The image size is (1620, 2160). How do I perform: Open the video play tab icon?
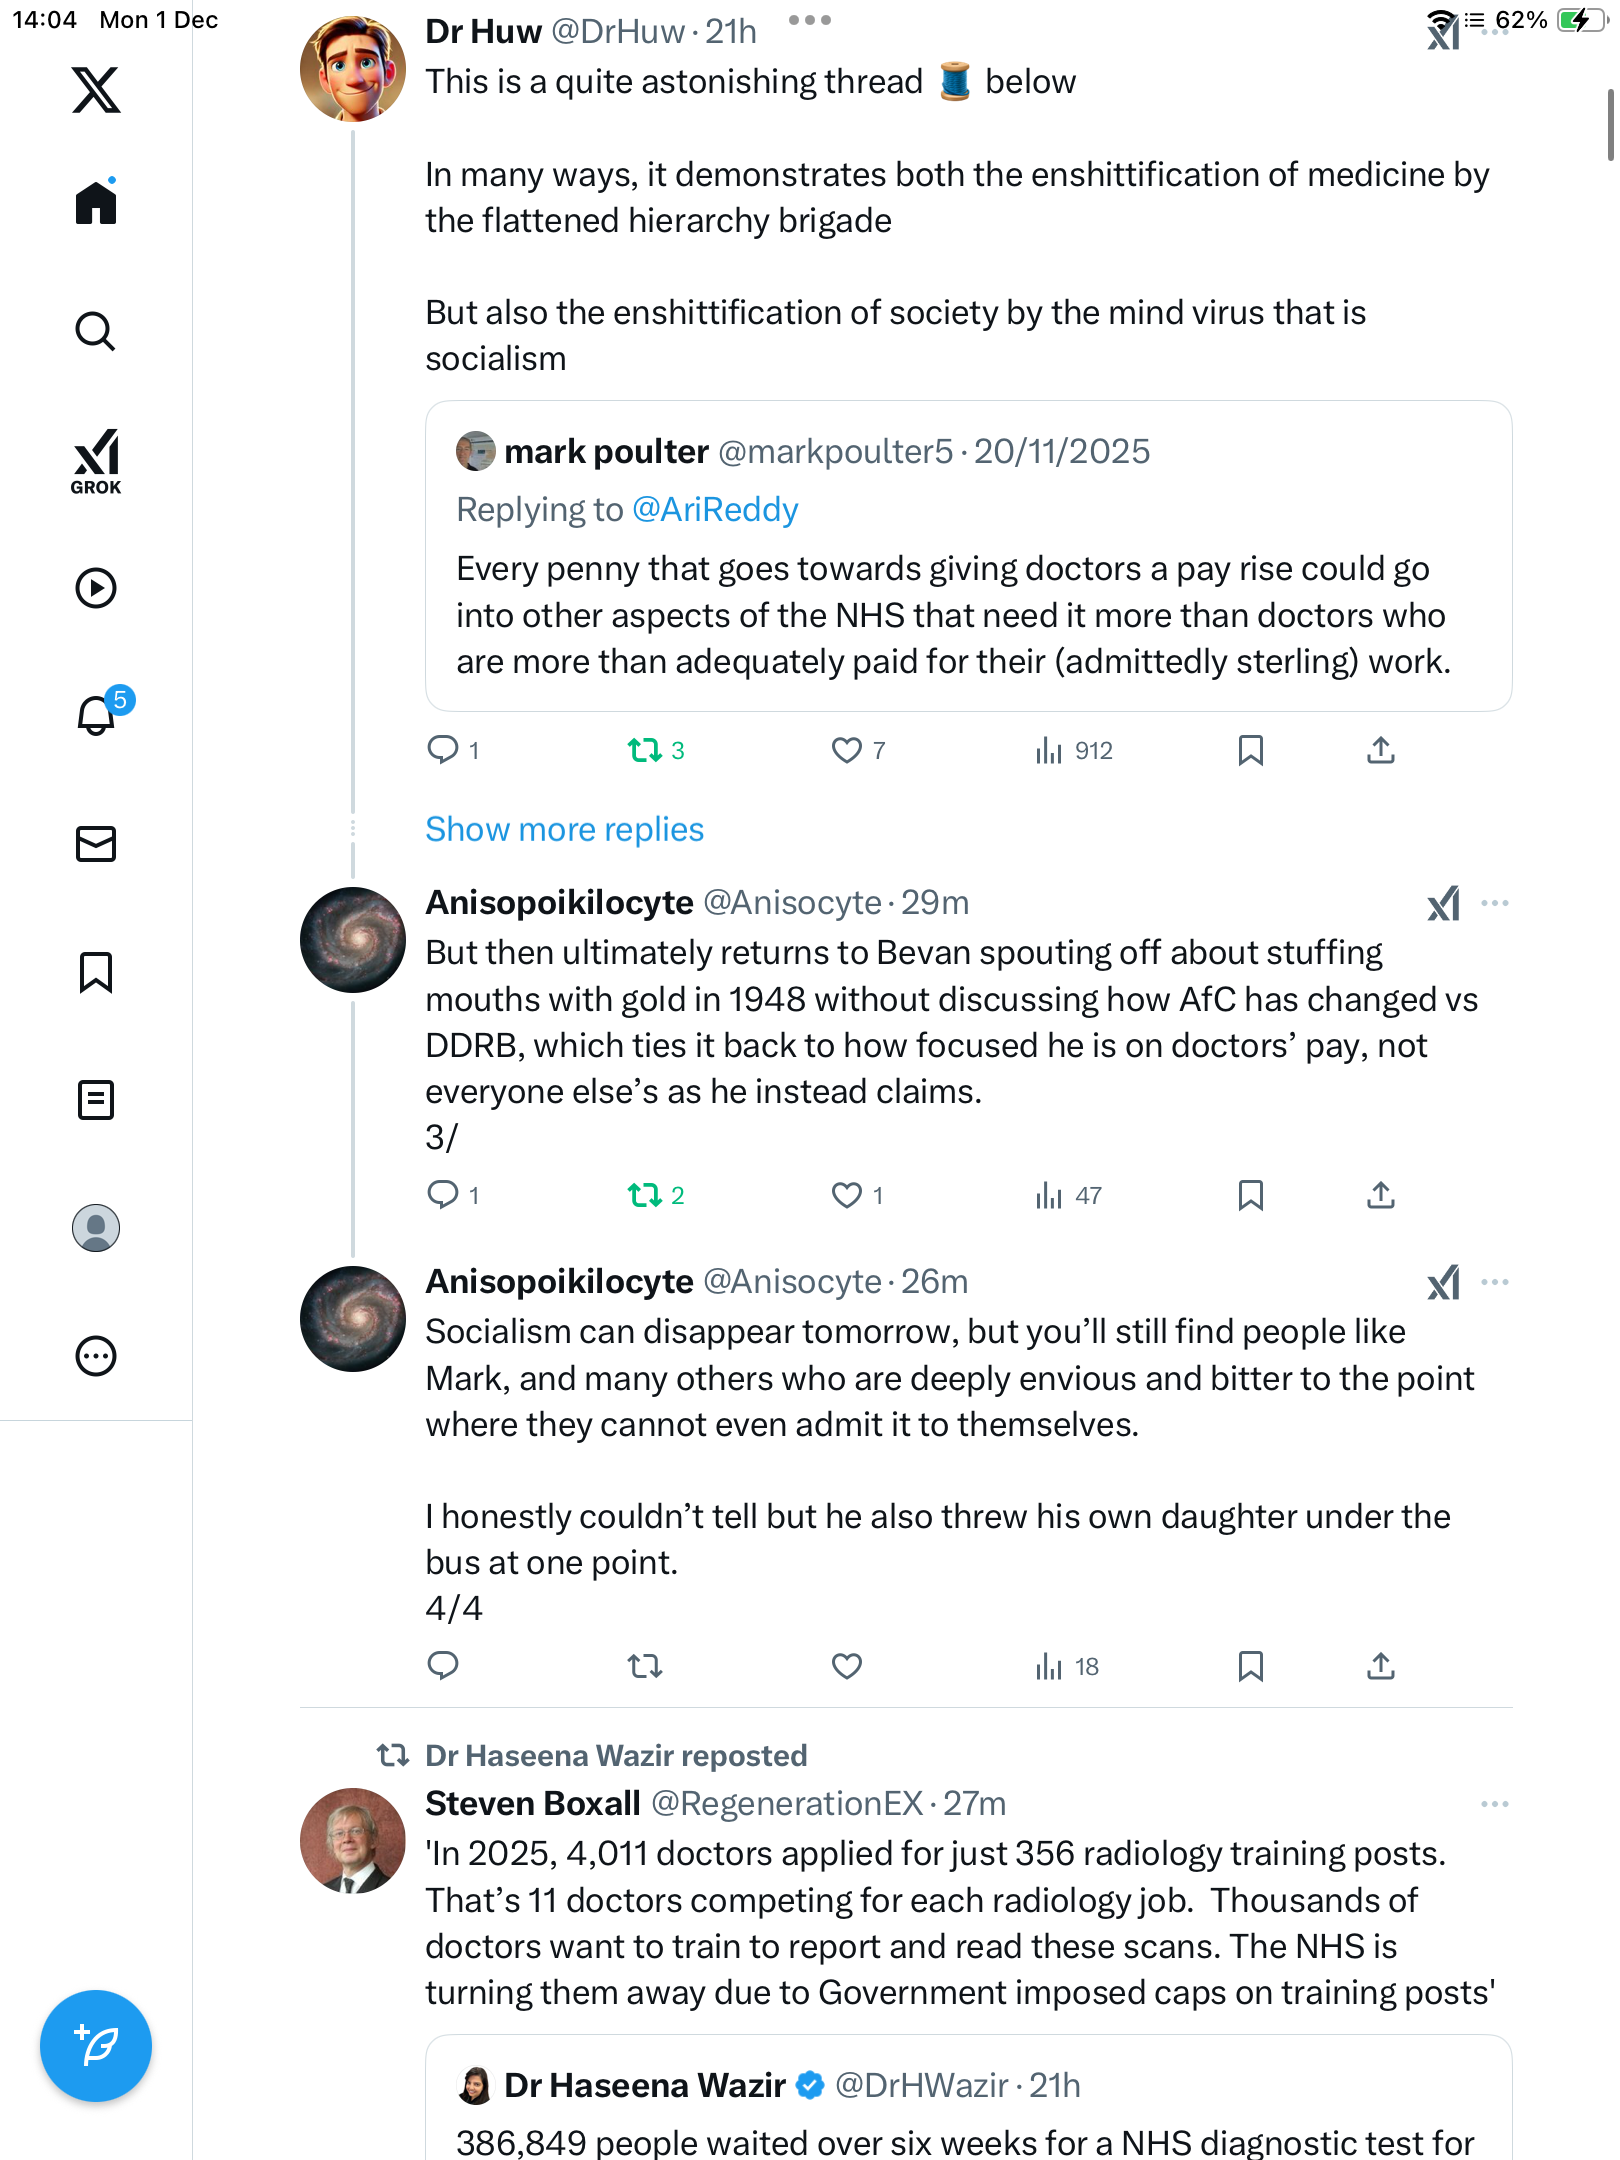tap(96, 588)
